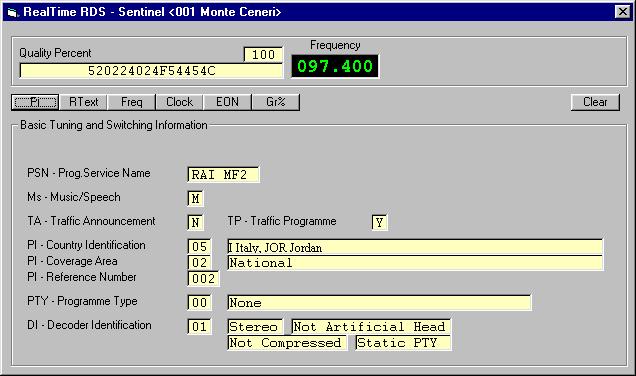Click the Static PTY field

[403, 343]
